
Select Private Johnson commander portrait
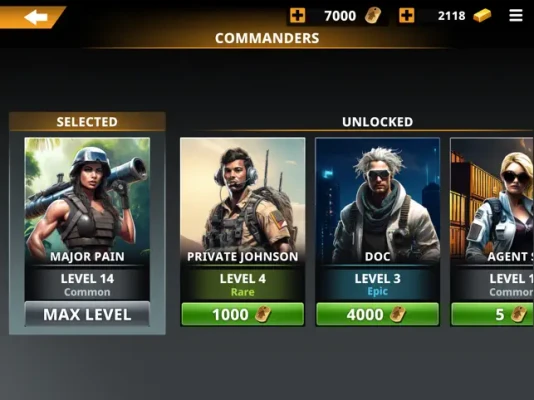(242, 201)
